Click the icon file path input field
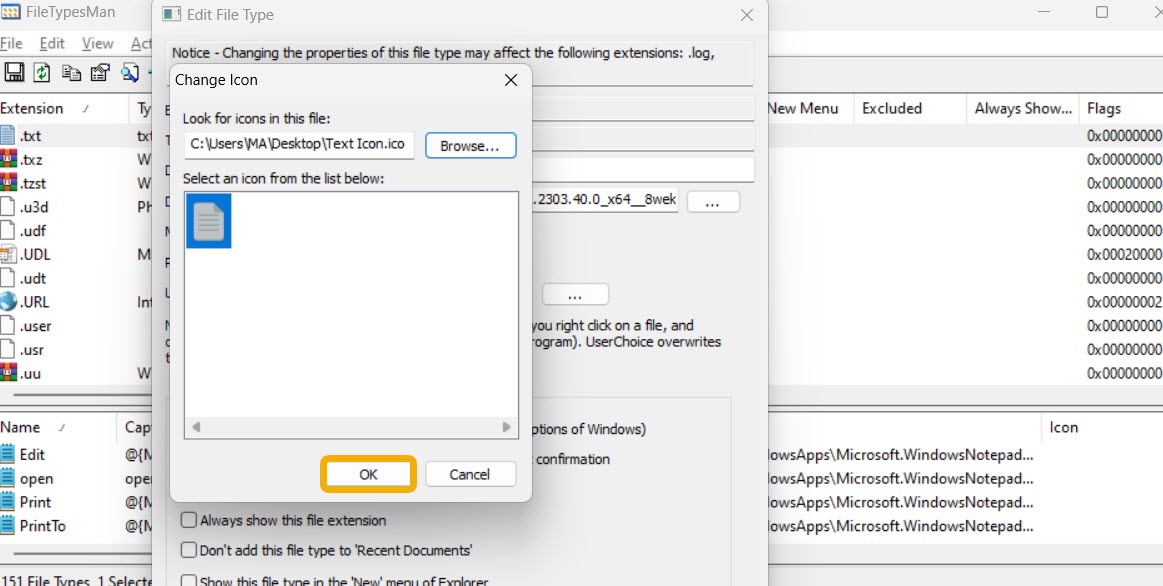Screen dimensions: 1163x586 coord(297,145)
